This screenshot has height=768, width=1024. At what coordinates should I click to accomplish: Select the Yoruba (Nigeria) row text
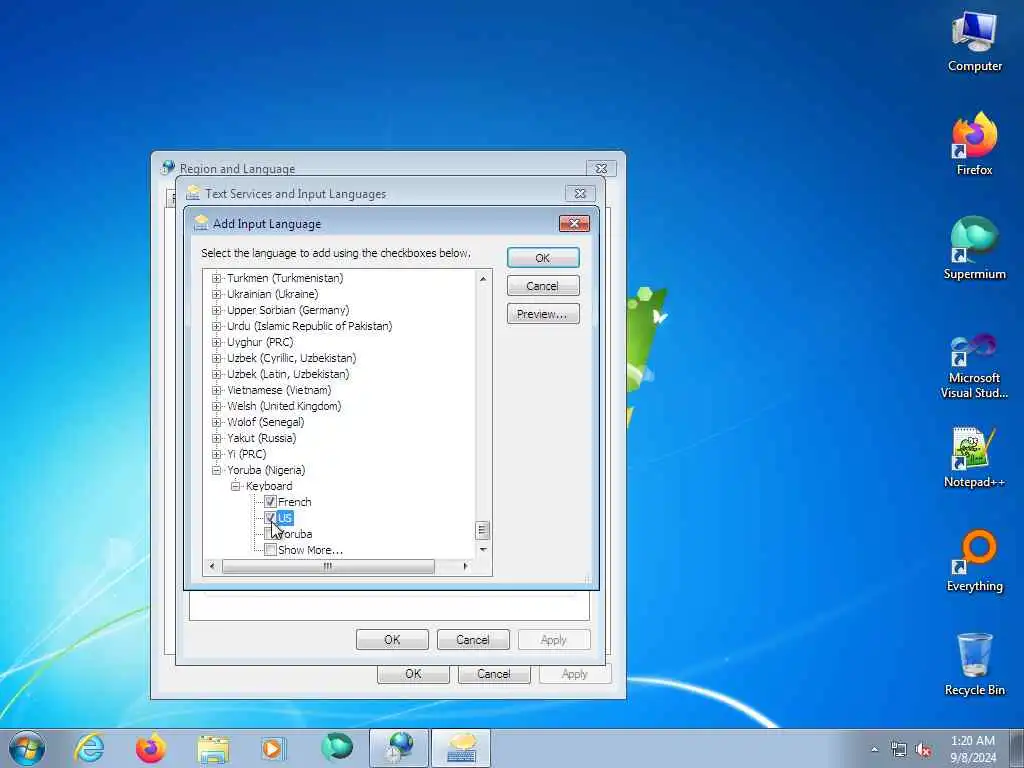[x=266, y=470]
